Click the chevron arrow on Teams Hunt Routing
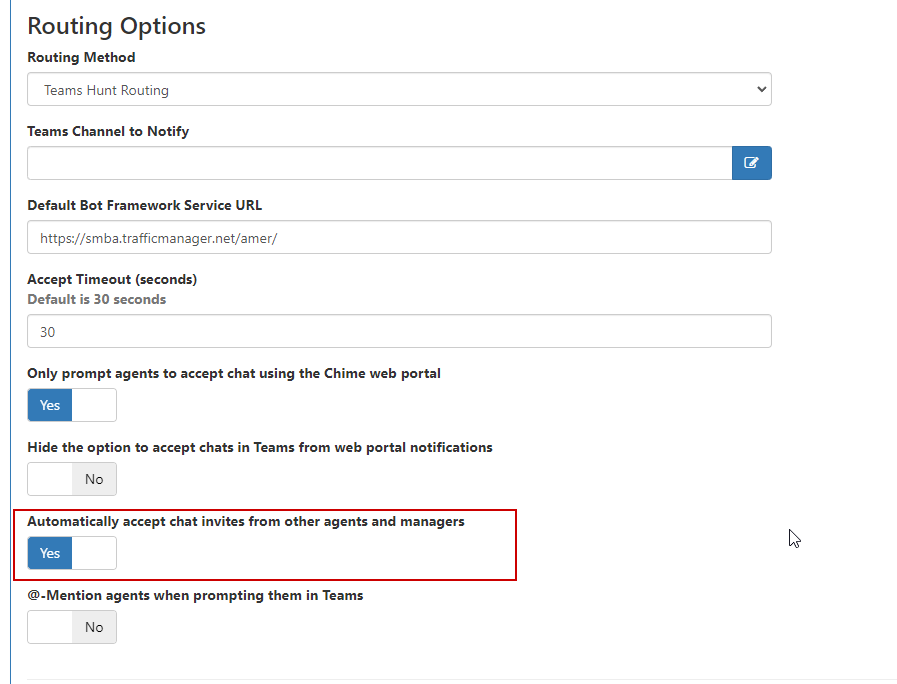The width and height of the screenshot is (897, 684). coord(761,89)
